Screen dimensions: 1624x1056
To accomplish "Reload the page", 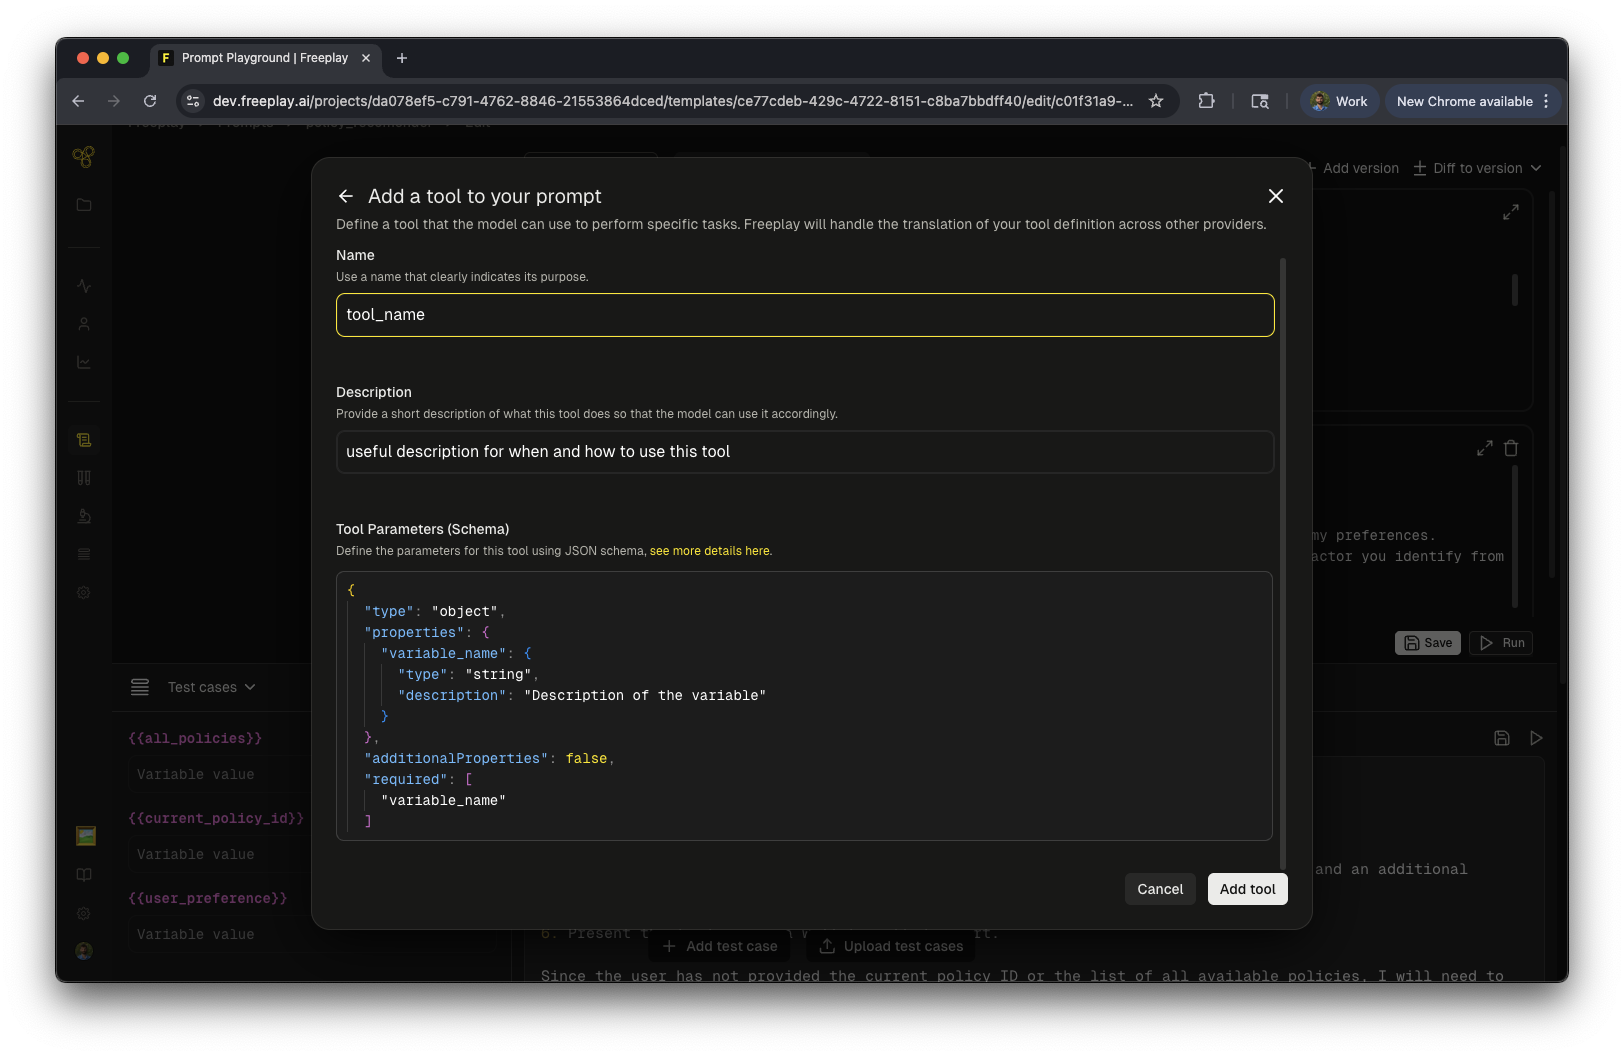I will (x=150, y=101).
